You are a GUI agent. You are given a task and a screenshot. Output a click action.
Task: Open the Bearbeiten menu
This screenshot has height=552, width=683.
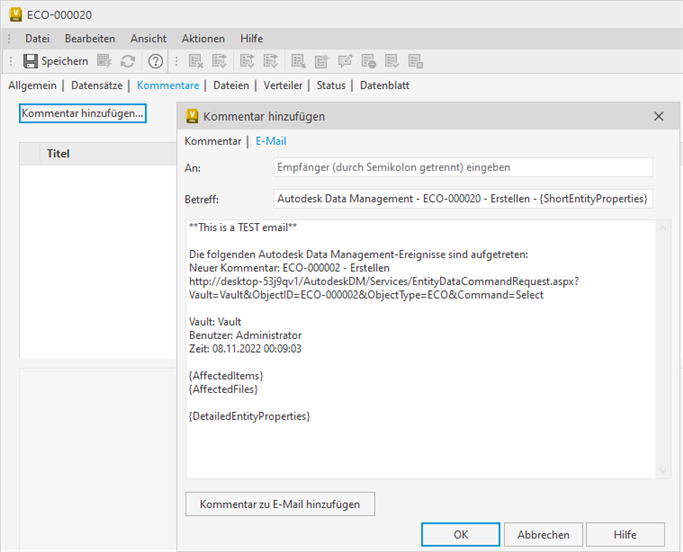pos(90,39)
